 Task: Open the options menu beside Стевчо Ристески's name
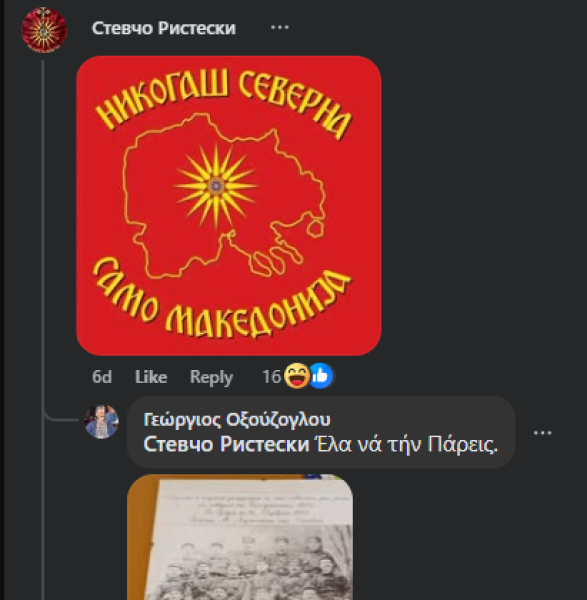coord(280,28)
